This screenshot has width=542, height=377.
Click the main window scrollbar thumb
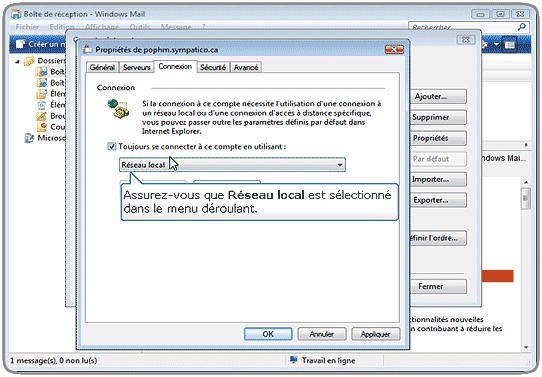pos(526,198)
